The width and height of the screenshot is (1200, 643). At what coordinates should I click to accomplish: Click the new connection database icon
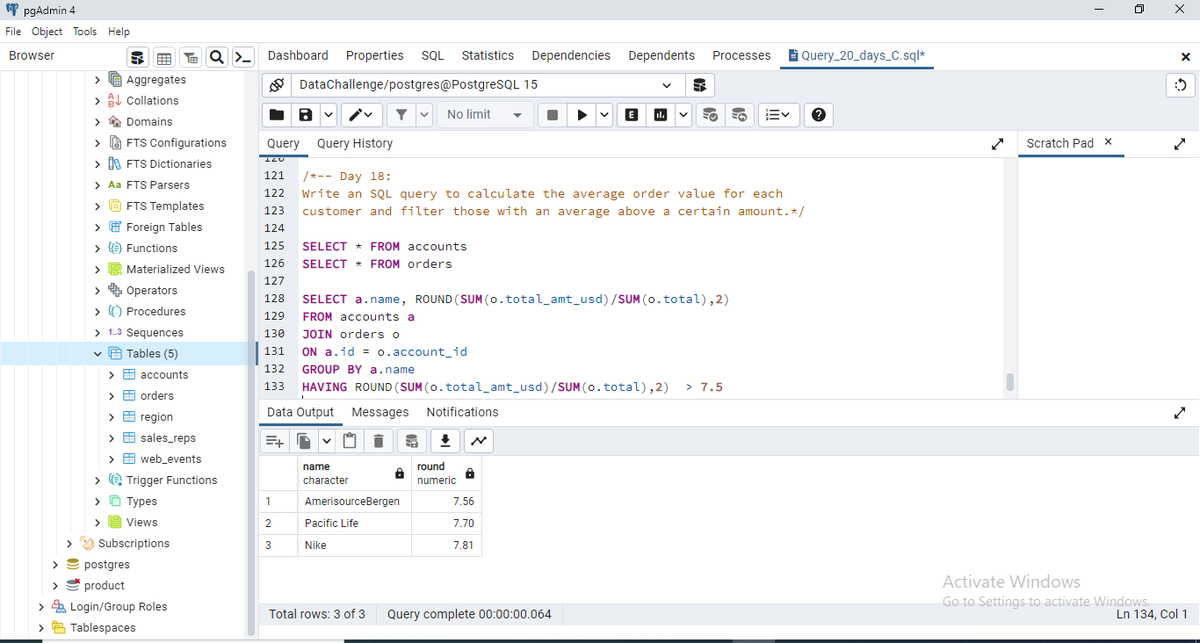point(700,85)
